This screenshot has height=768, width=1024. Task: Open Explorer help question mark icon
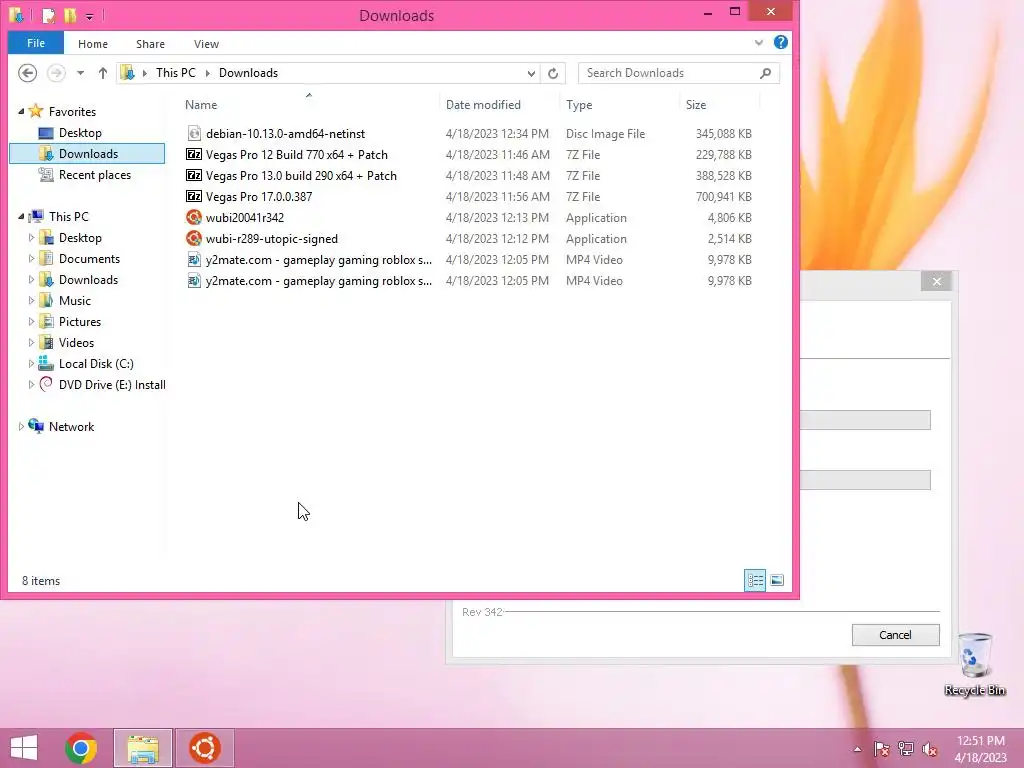(780, 42)
